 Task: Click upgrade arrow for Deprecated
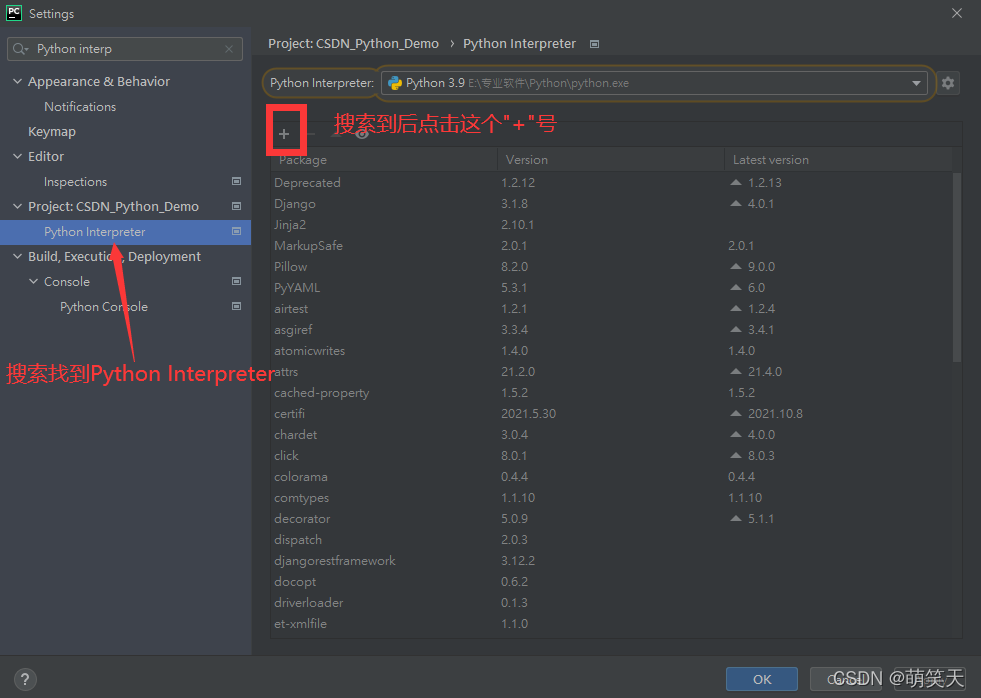(x=736, y=183)
